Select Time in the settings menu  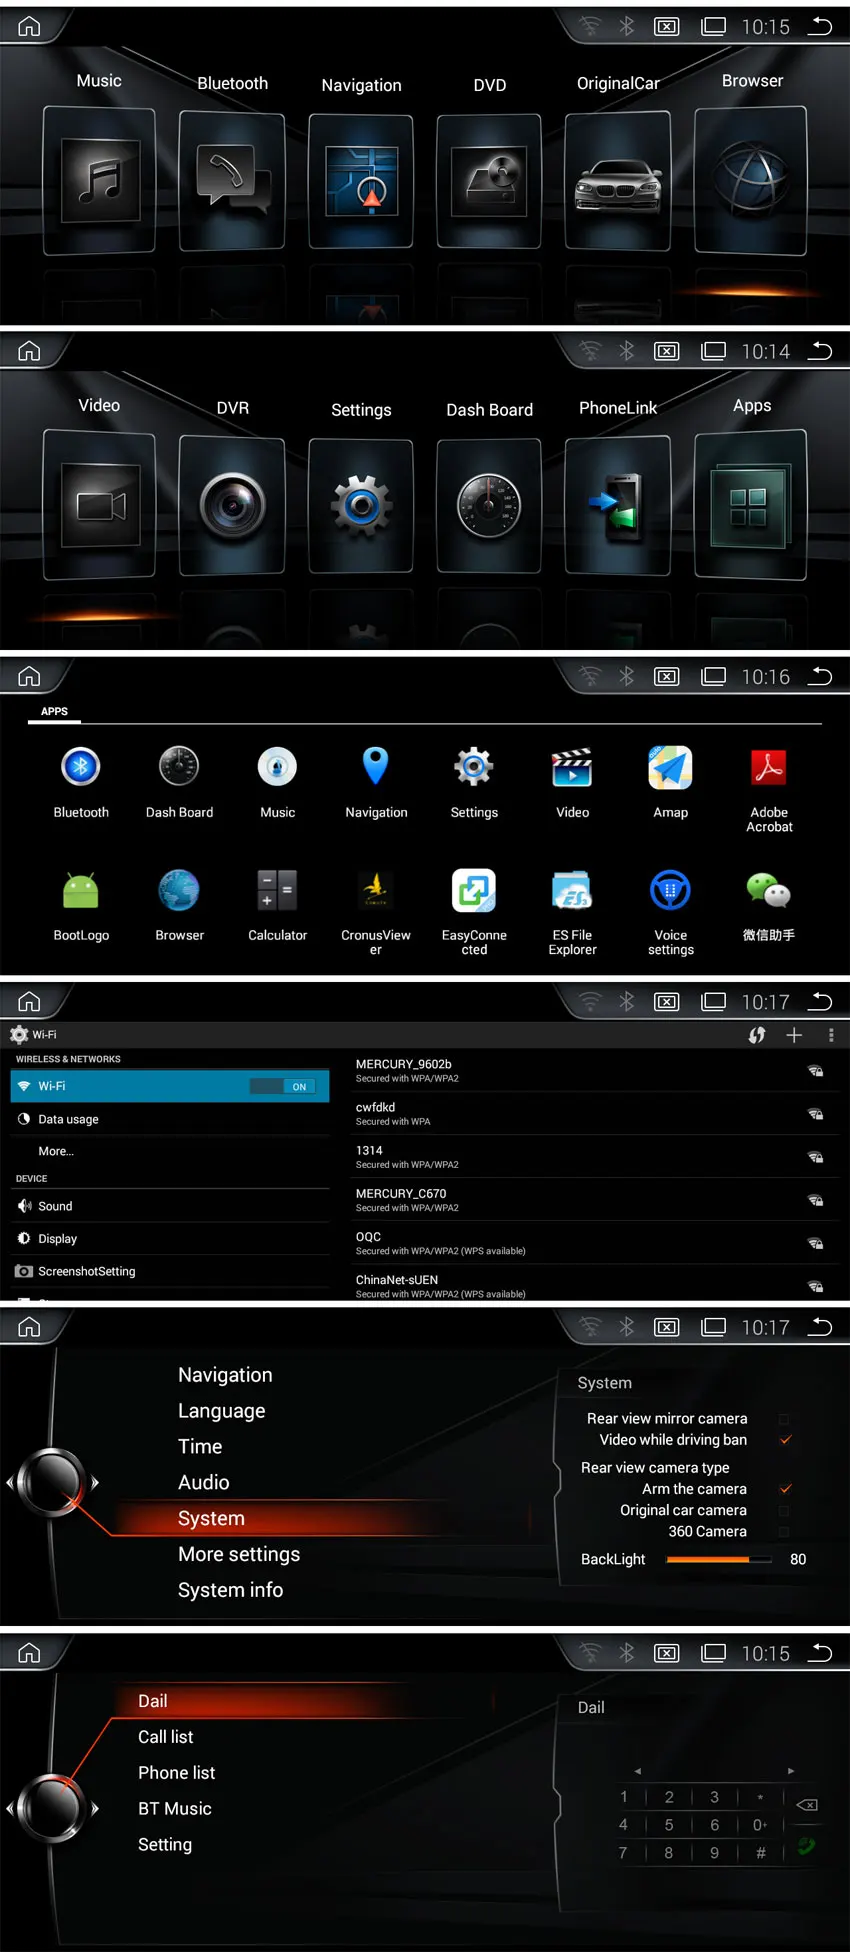(200, 1446)
